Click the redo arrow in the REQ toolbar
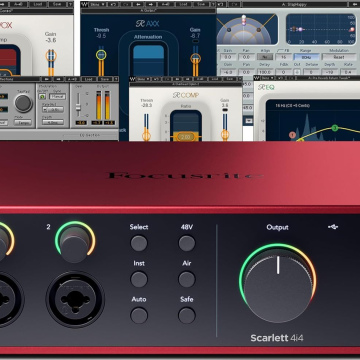This screenshot has height=360, width=360. (292, 78)
